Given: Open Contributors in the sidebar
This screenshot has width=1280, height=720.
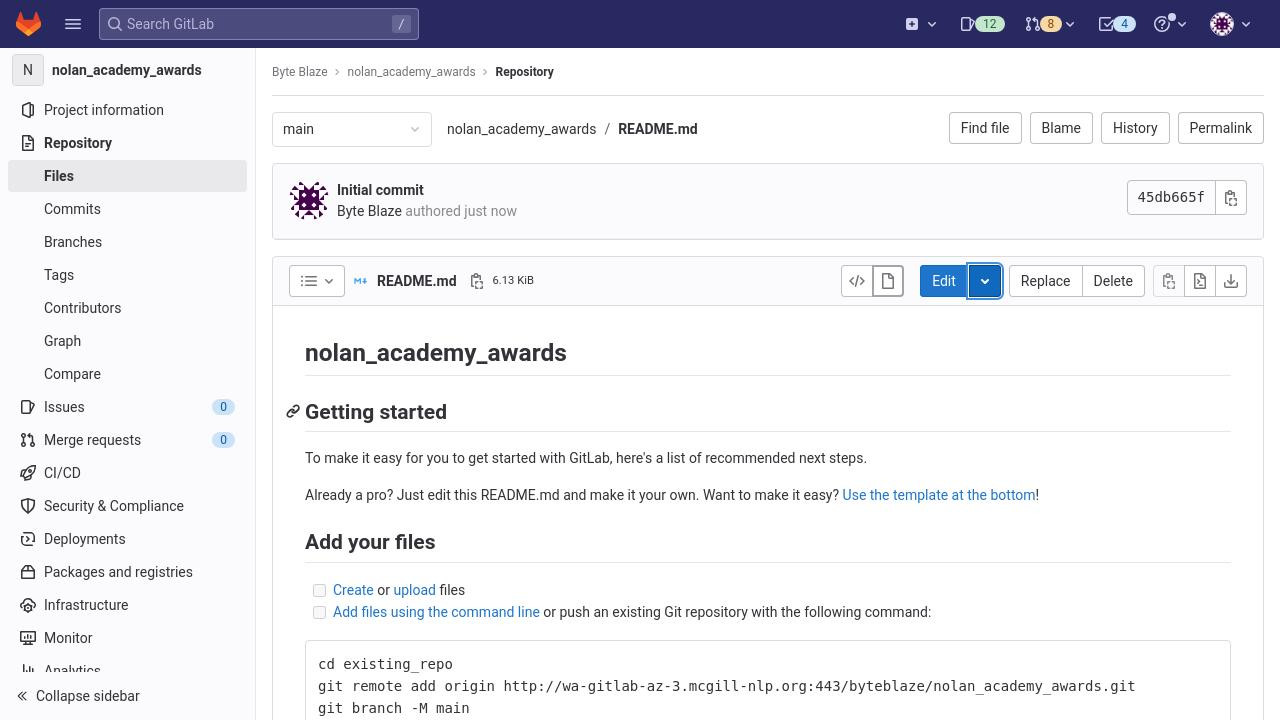Looking at the screenshot, I should pyautogui.click(x=128, y=308).
